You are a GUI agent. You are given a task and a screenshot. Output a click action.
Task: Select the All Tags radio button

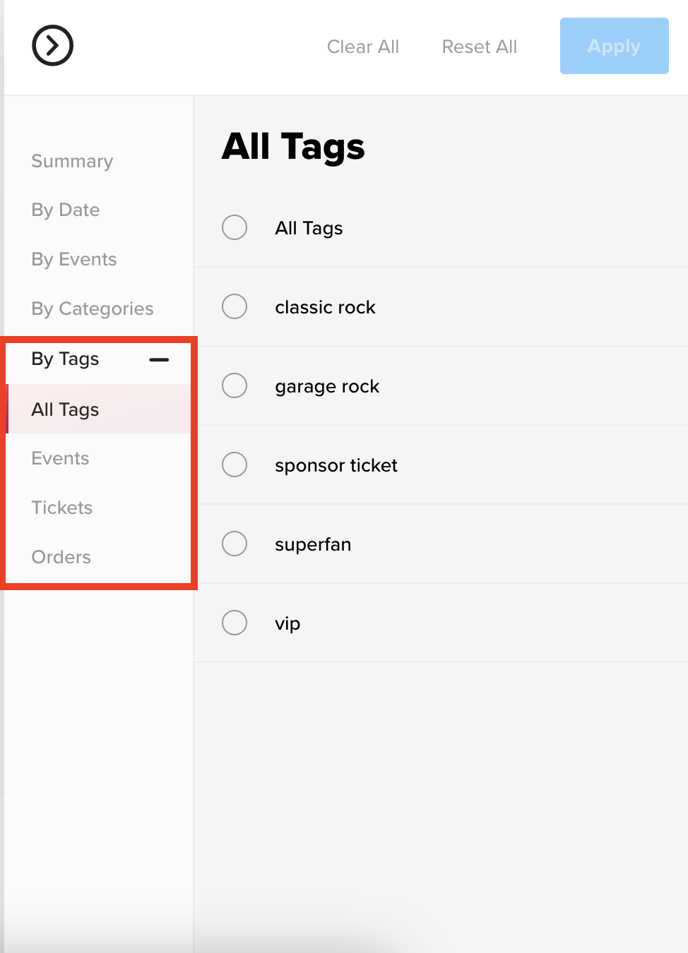pyautogui.click(x=234, y=228)
